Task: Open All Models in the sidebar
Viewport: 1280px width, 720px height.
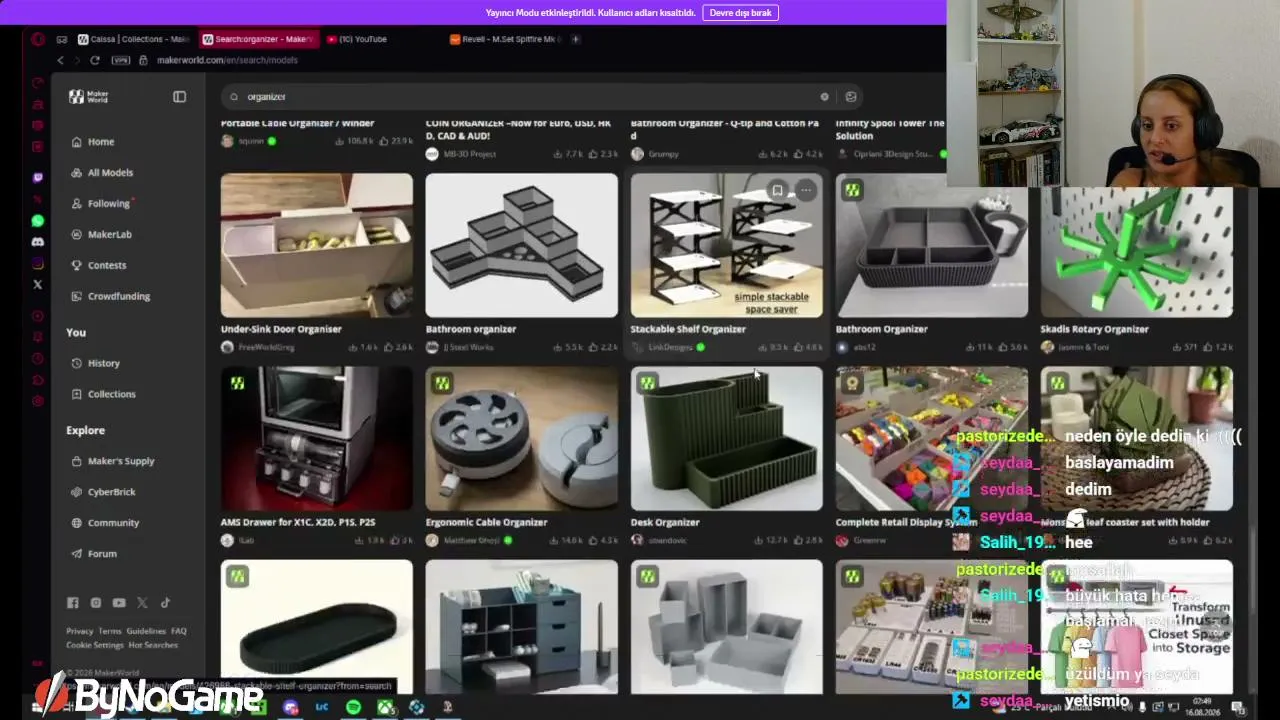Action: (110, 173)
